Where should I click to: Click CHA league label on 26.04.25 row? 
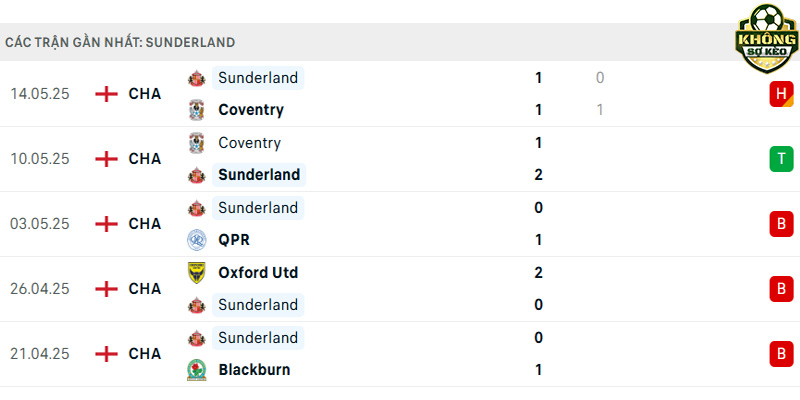(x=145, y=289)
